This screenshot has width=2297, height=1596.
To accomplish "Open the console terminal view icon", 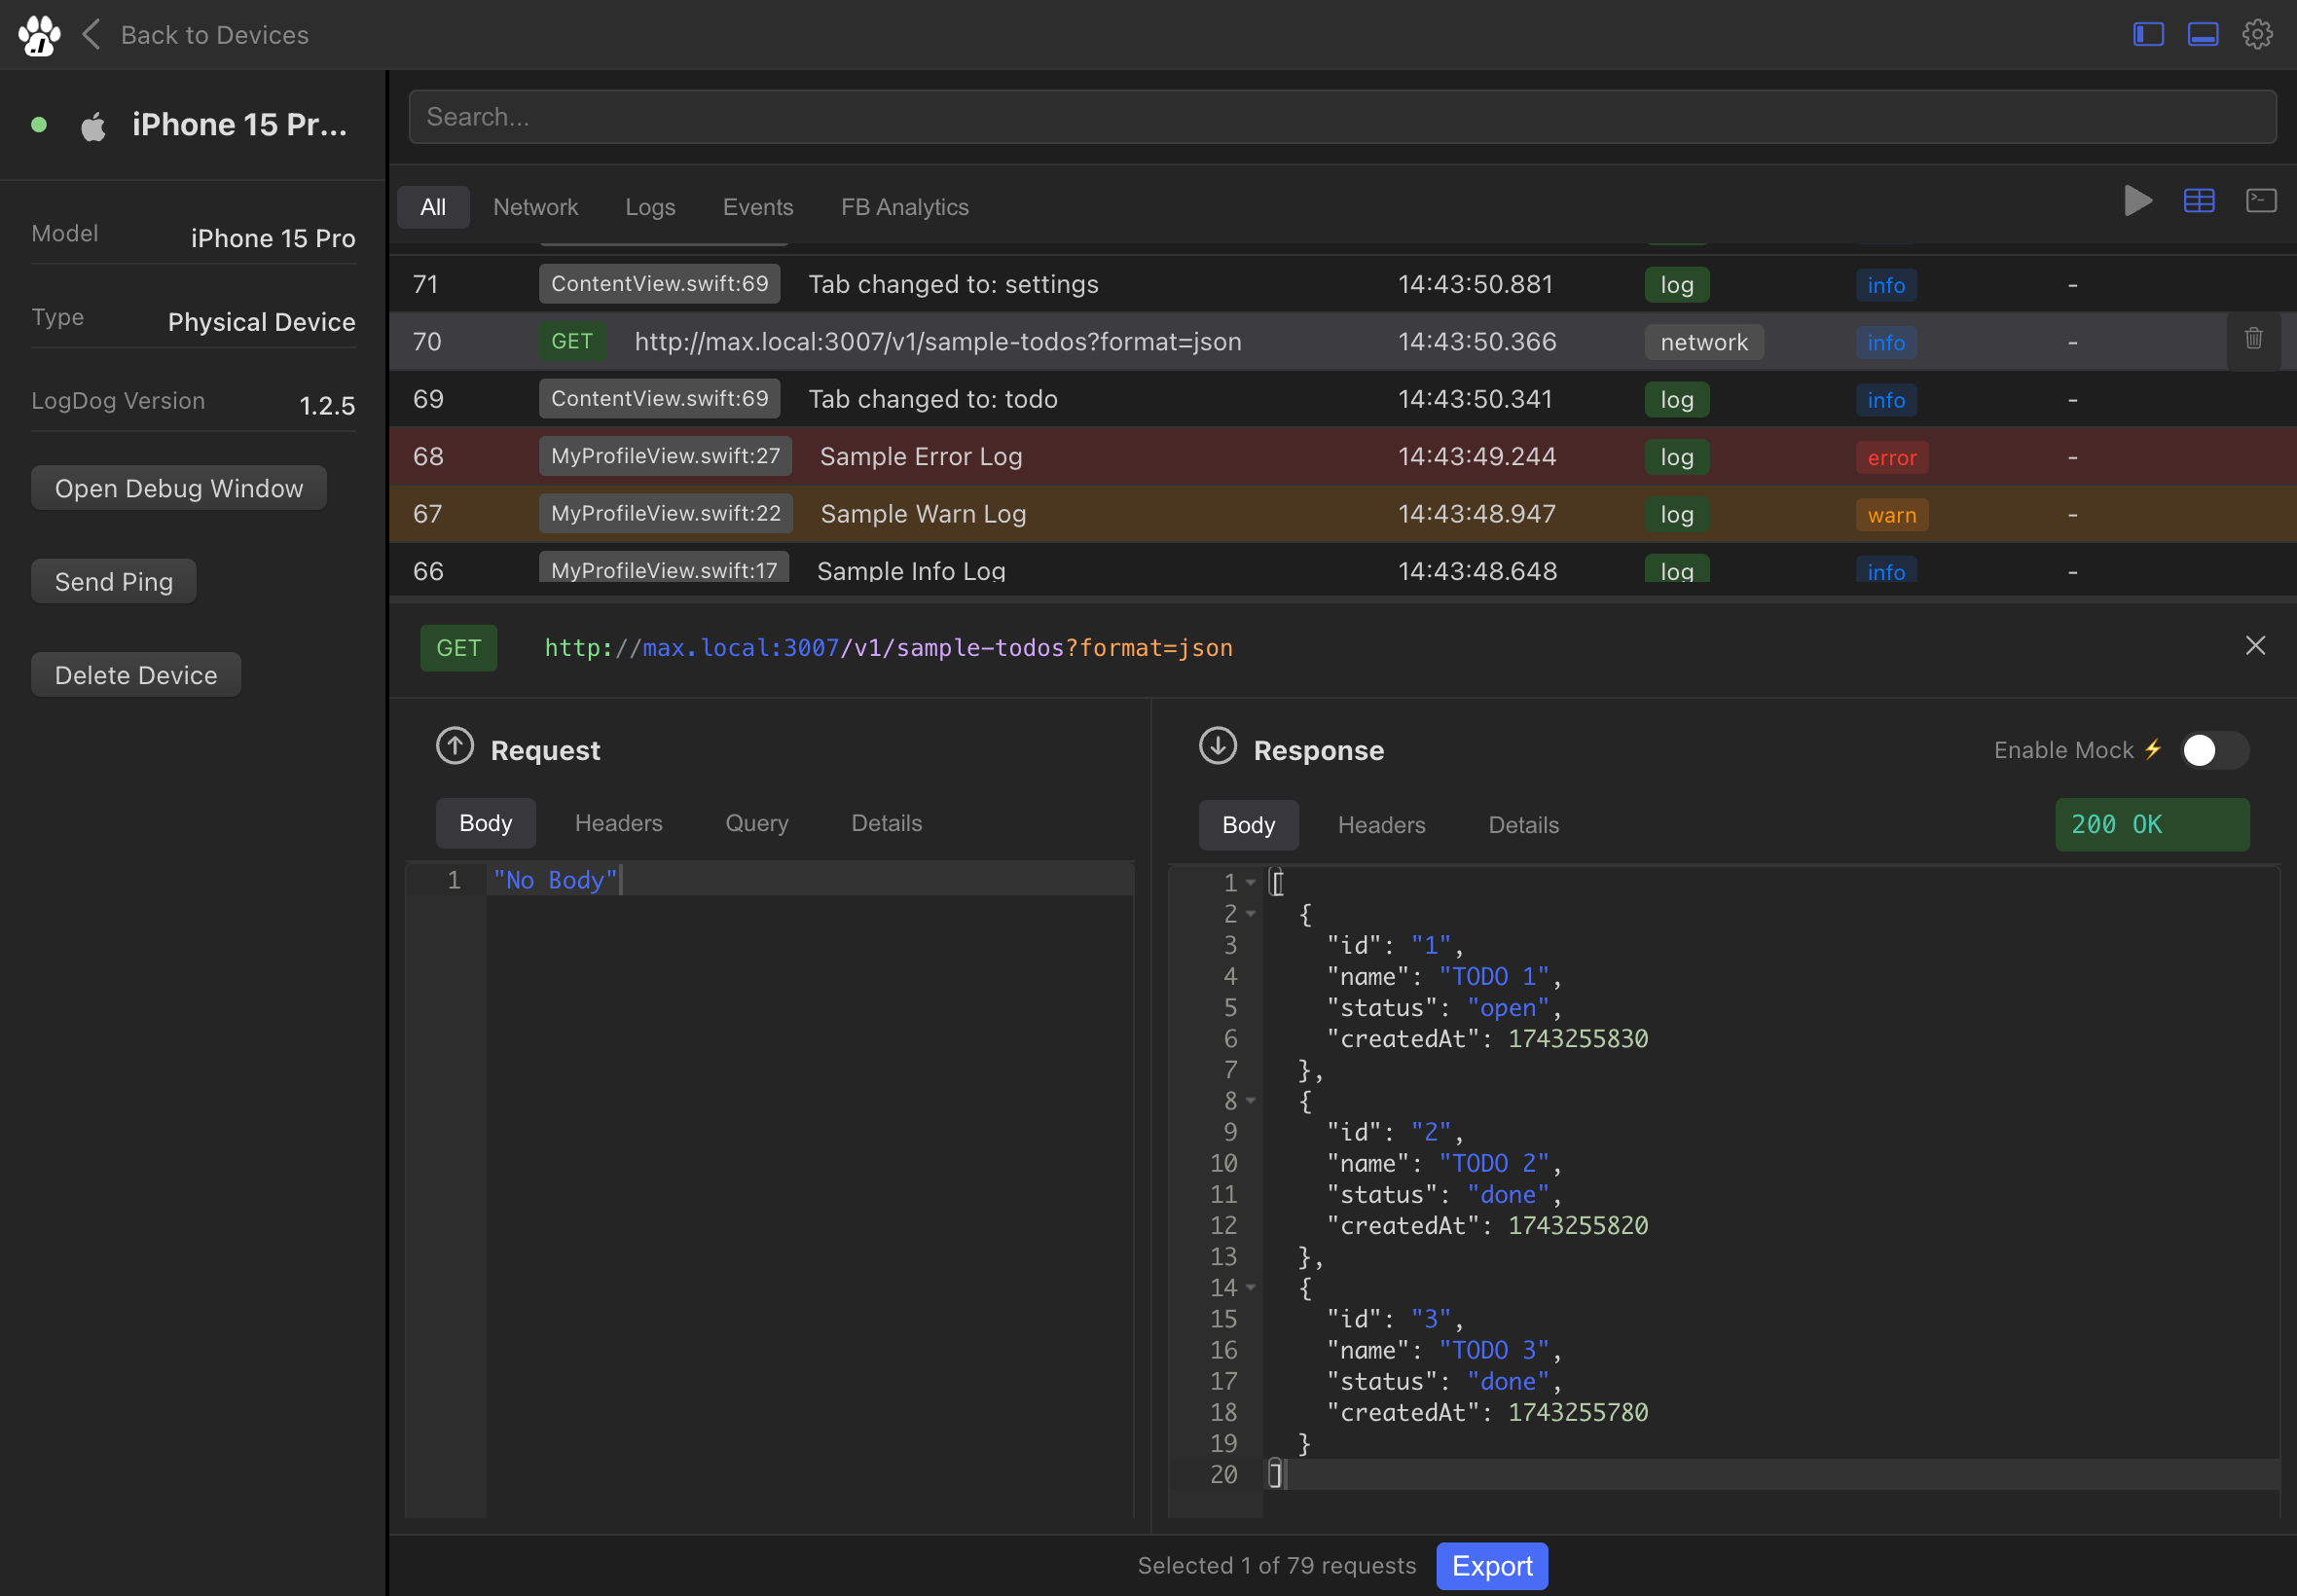I will (2261, 201).
